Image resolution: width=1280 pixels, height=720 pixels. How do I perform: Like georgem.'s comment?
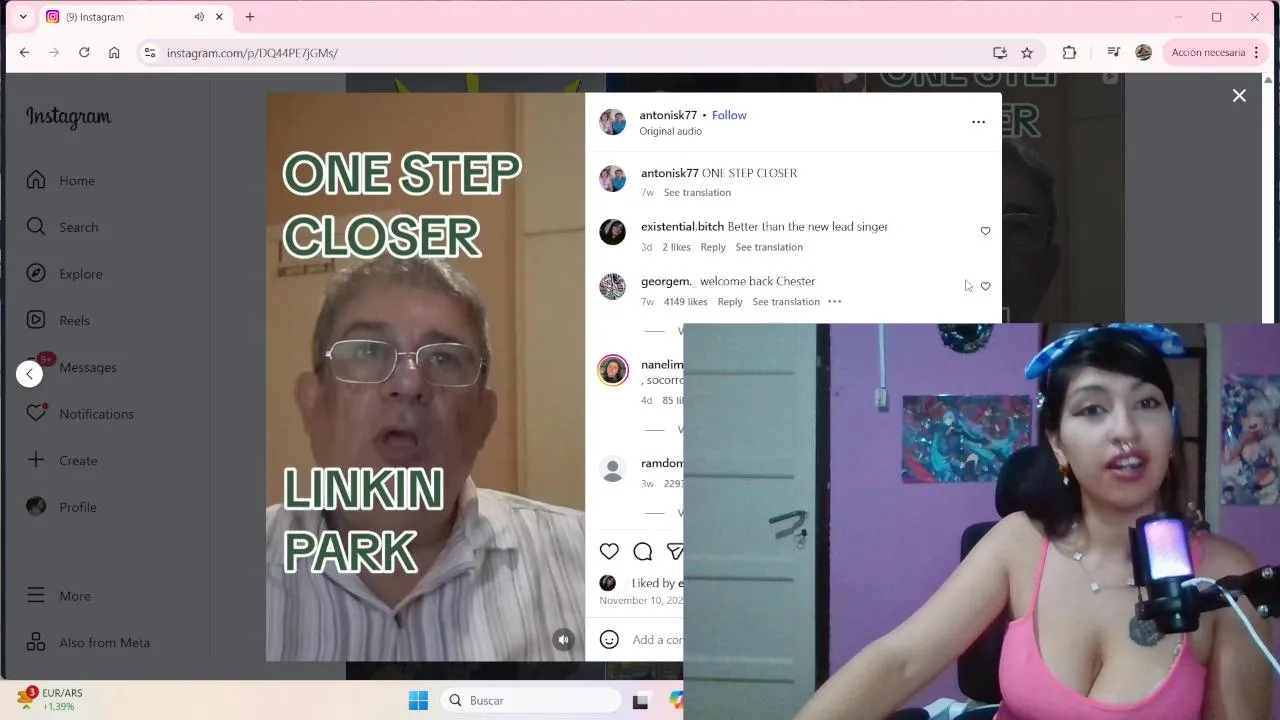(985, 286)
